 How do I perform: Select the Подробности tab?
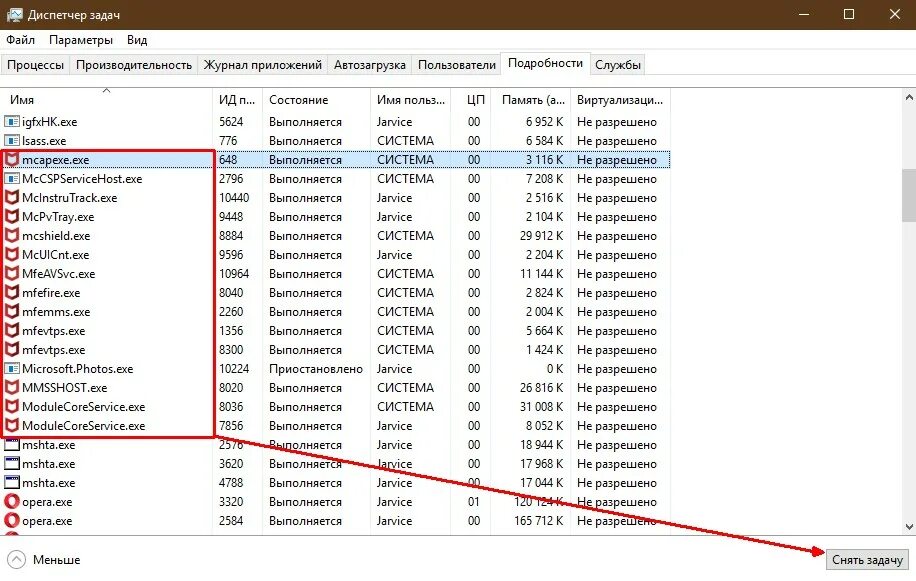coord(545,63)
